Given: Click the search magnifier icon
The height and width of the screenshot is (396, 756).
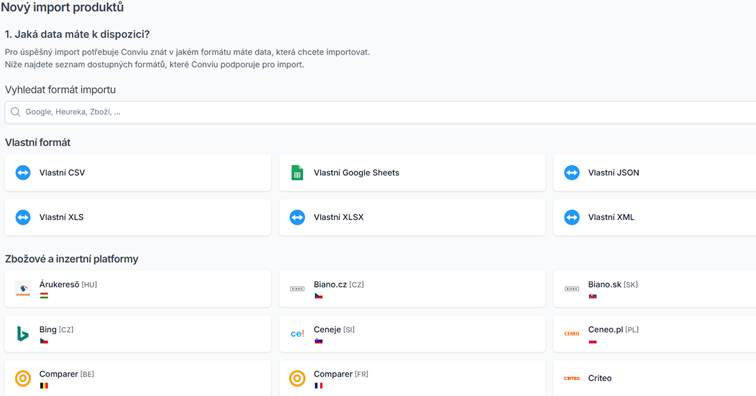Looking at the screenshot, I should coord(15,112).
